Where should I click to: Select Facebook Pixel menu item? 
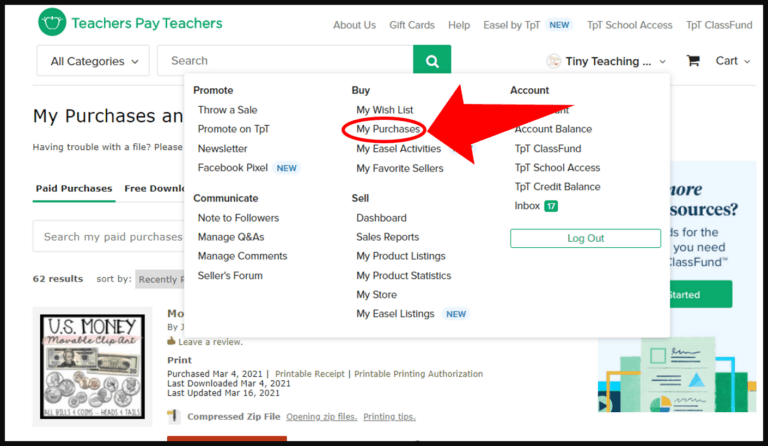(233, 167)
